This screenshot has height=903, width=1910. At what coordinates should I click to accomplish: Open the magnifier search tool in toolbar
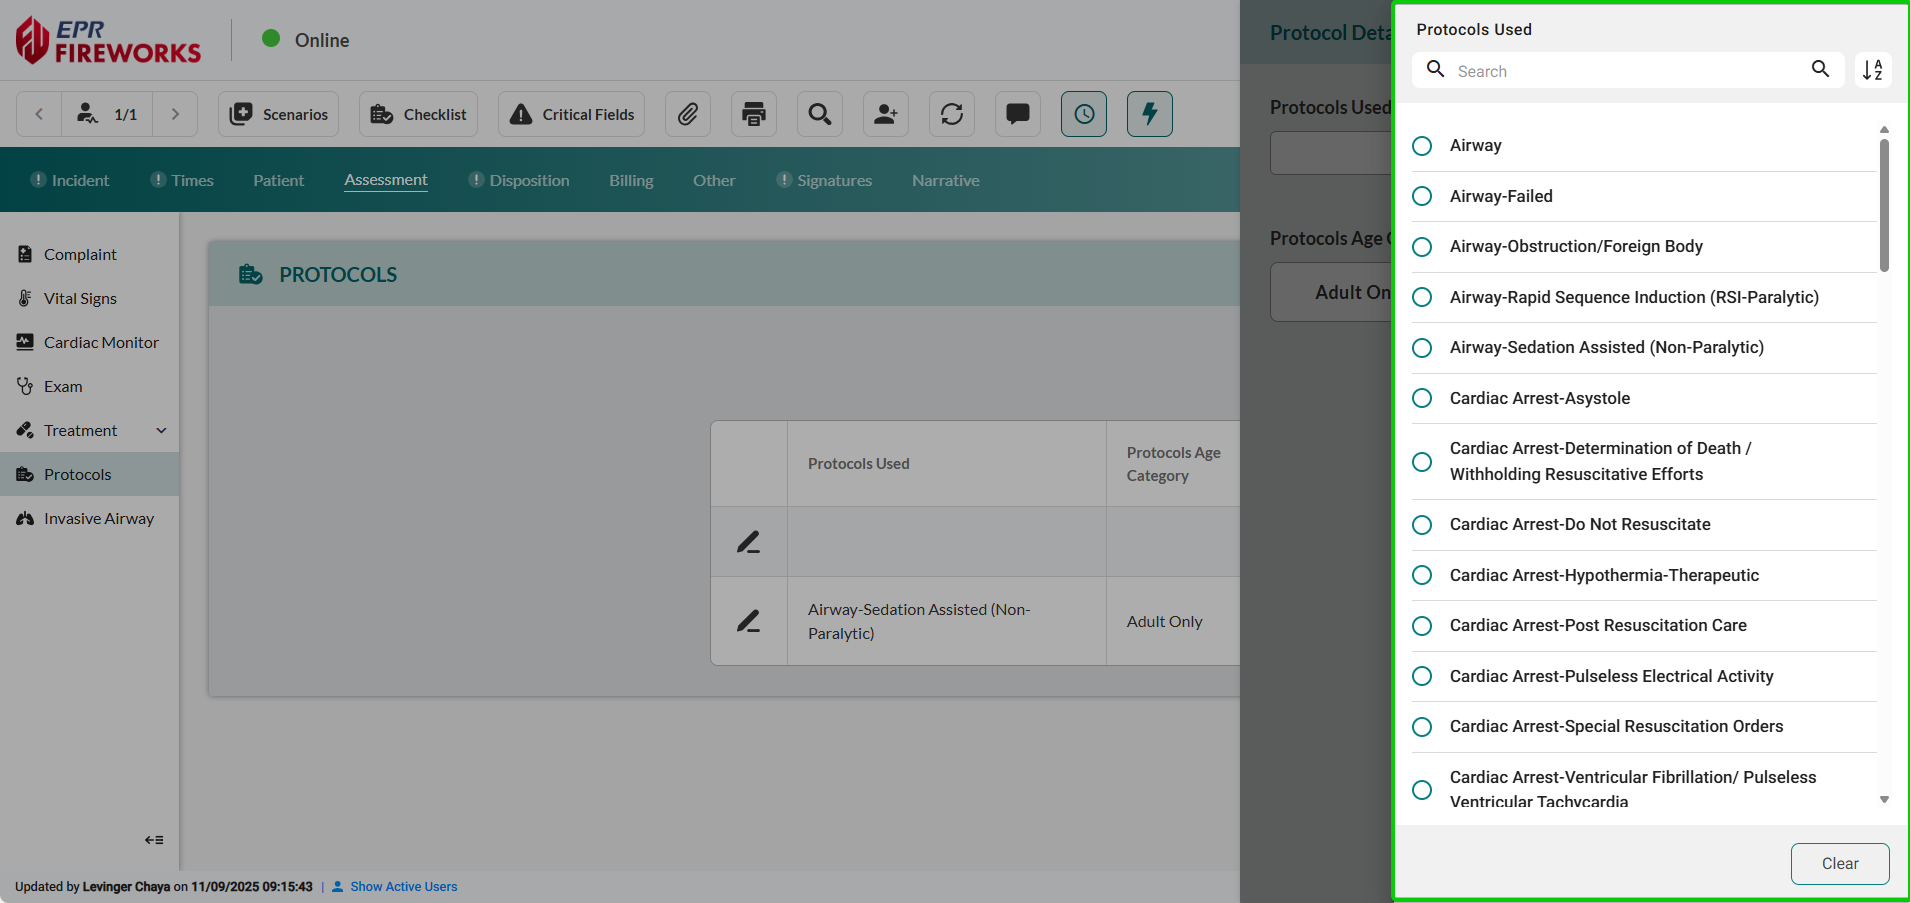(820, 114)
